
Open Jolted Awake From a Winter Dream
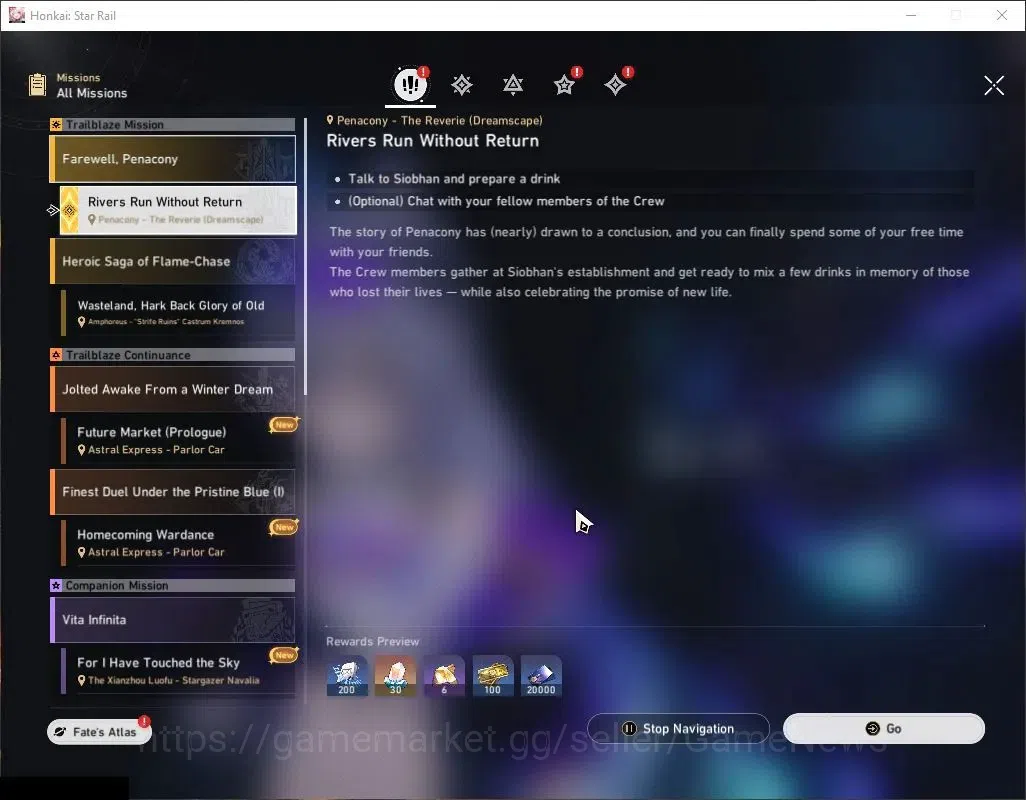point(173,389)
